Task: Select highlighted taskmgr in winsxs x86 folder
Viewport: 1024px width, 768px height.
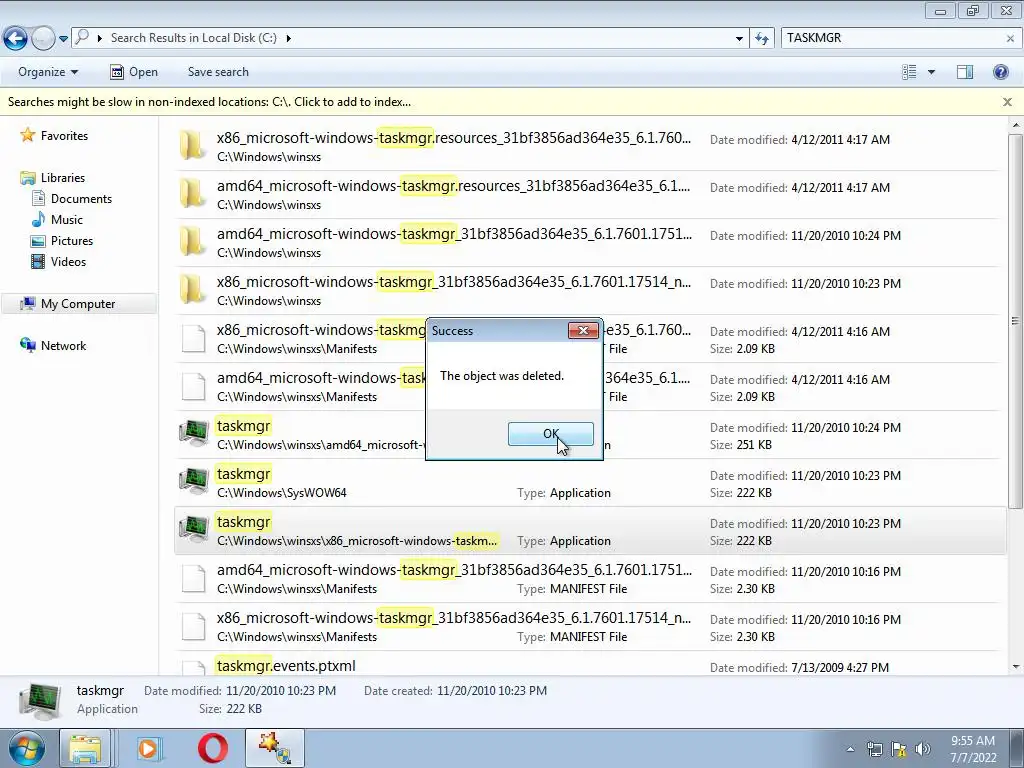Action: 590,531
